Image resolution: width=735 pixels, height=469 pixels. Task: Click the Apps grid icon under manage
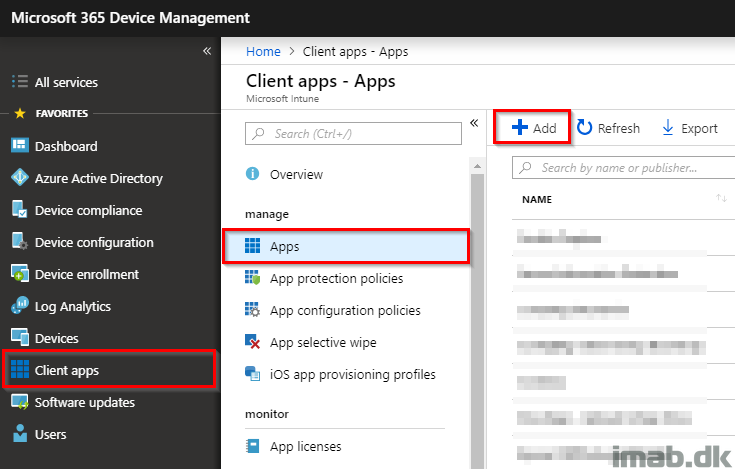click(252, 245)
